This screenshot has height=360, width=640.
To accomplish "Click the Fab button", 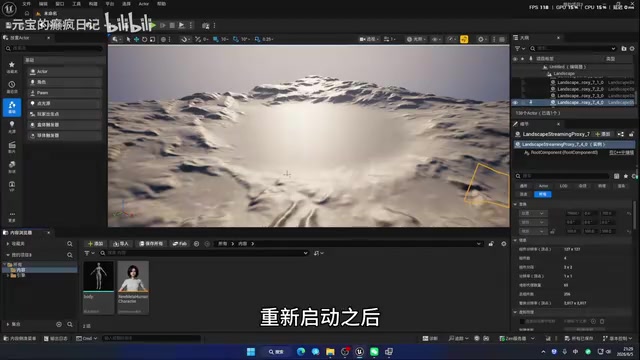I will 180,244.
